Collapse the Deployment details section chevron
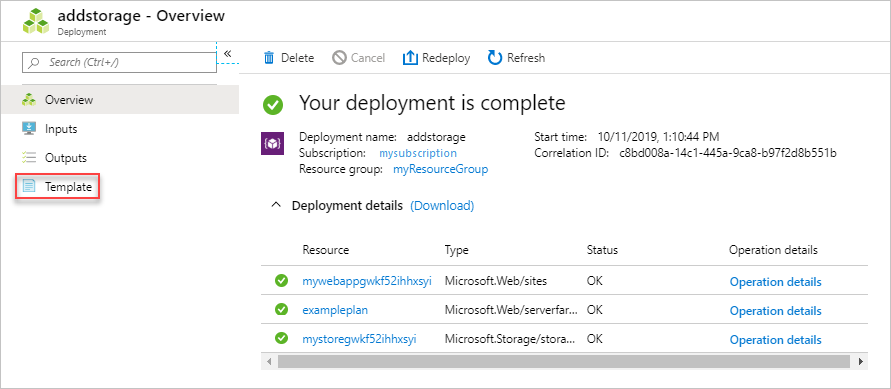 point(276,205)
